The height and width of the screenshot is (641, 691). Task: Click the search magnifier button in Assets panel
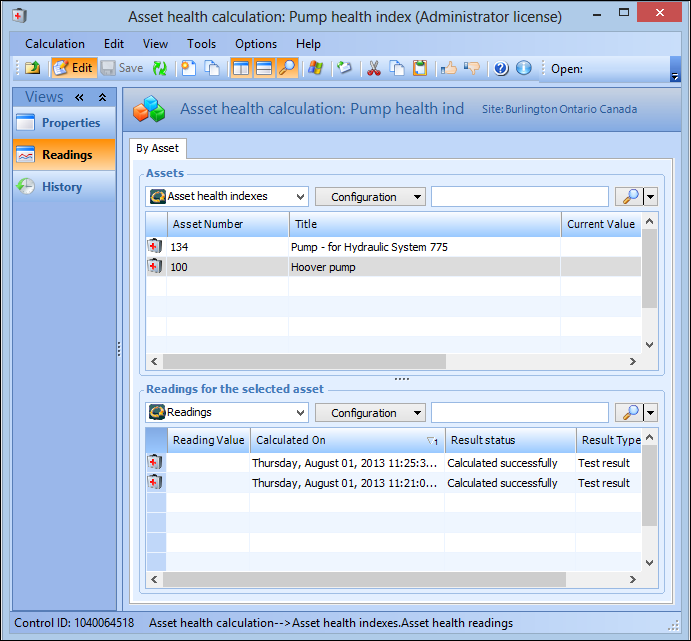tap(629, 197)
